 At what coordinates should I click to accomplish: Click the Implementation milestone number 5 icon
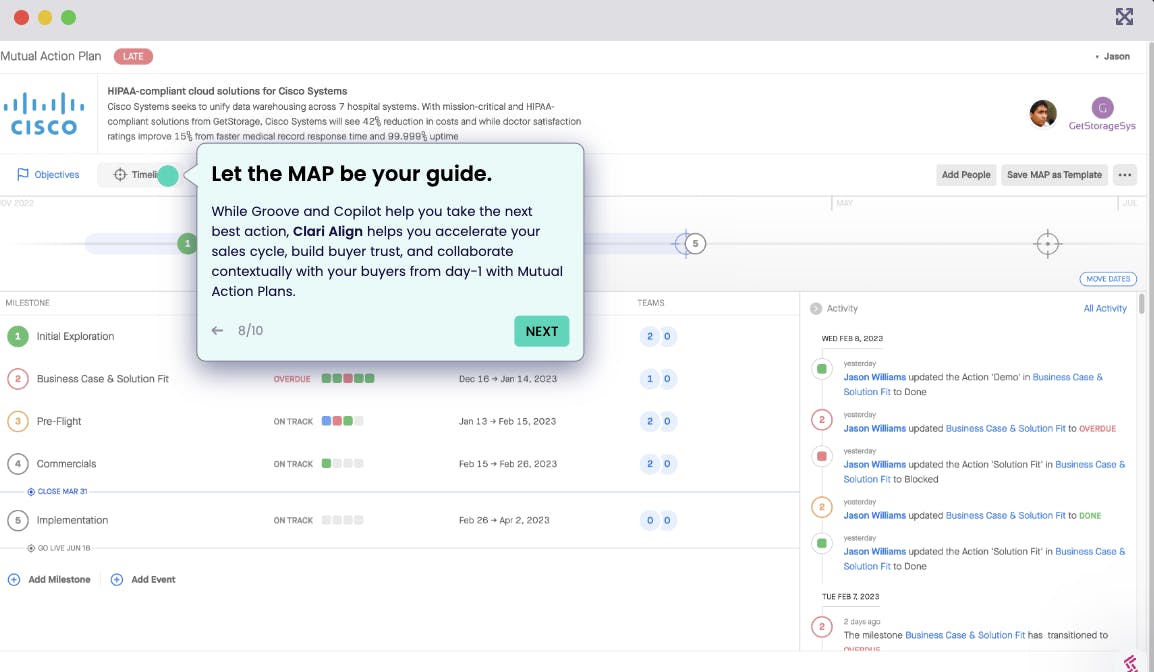coord(18,520)
